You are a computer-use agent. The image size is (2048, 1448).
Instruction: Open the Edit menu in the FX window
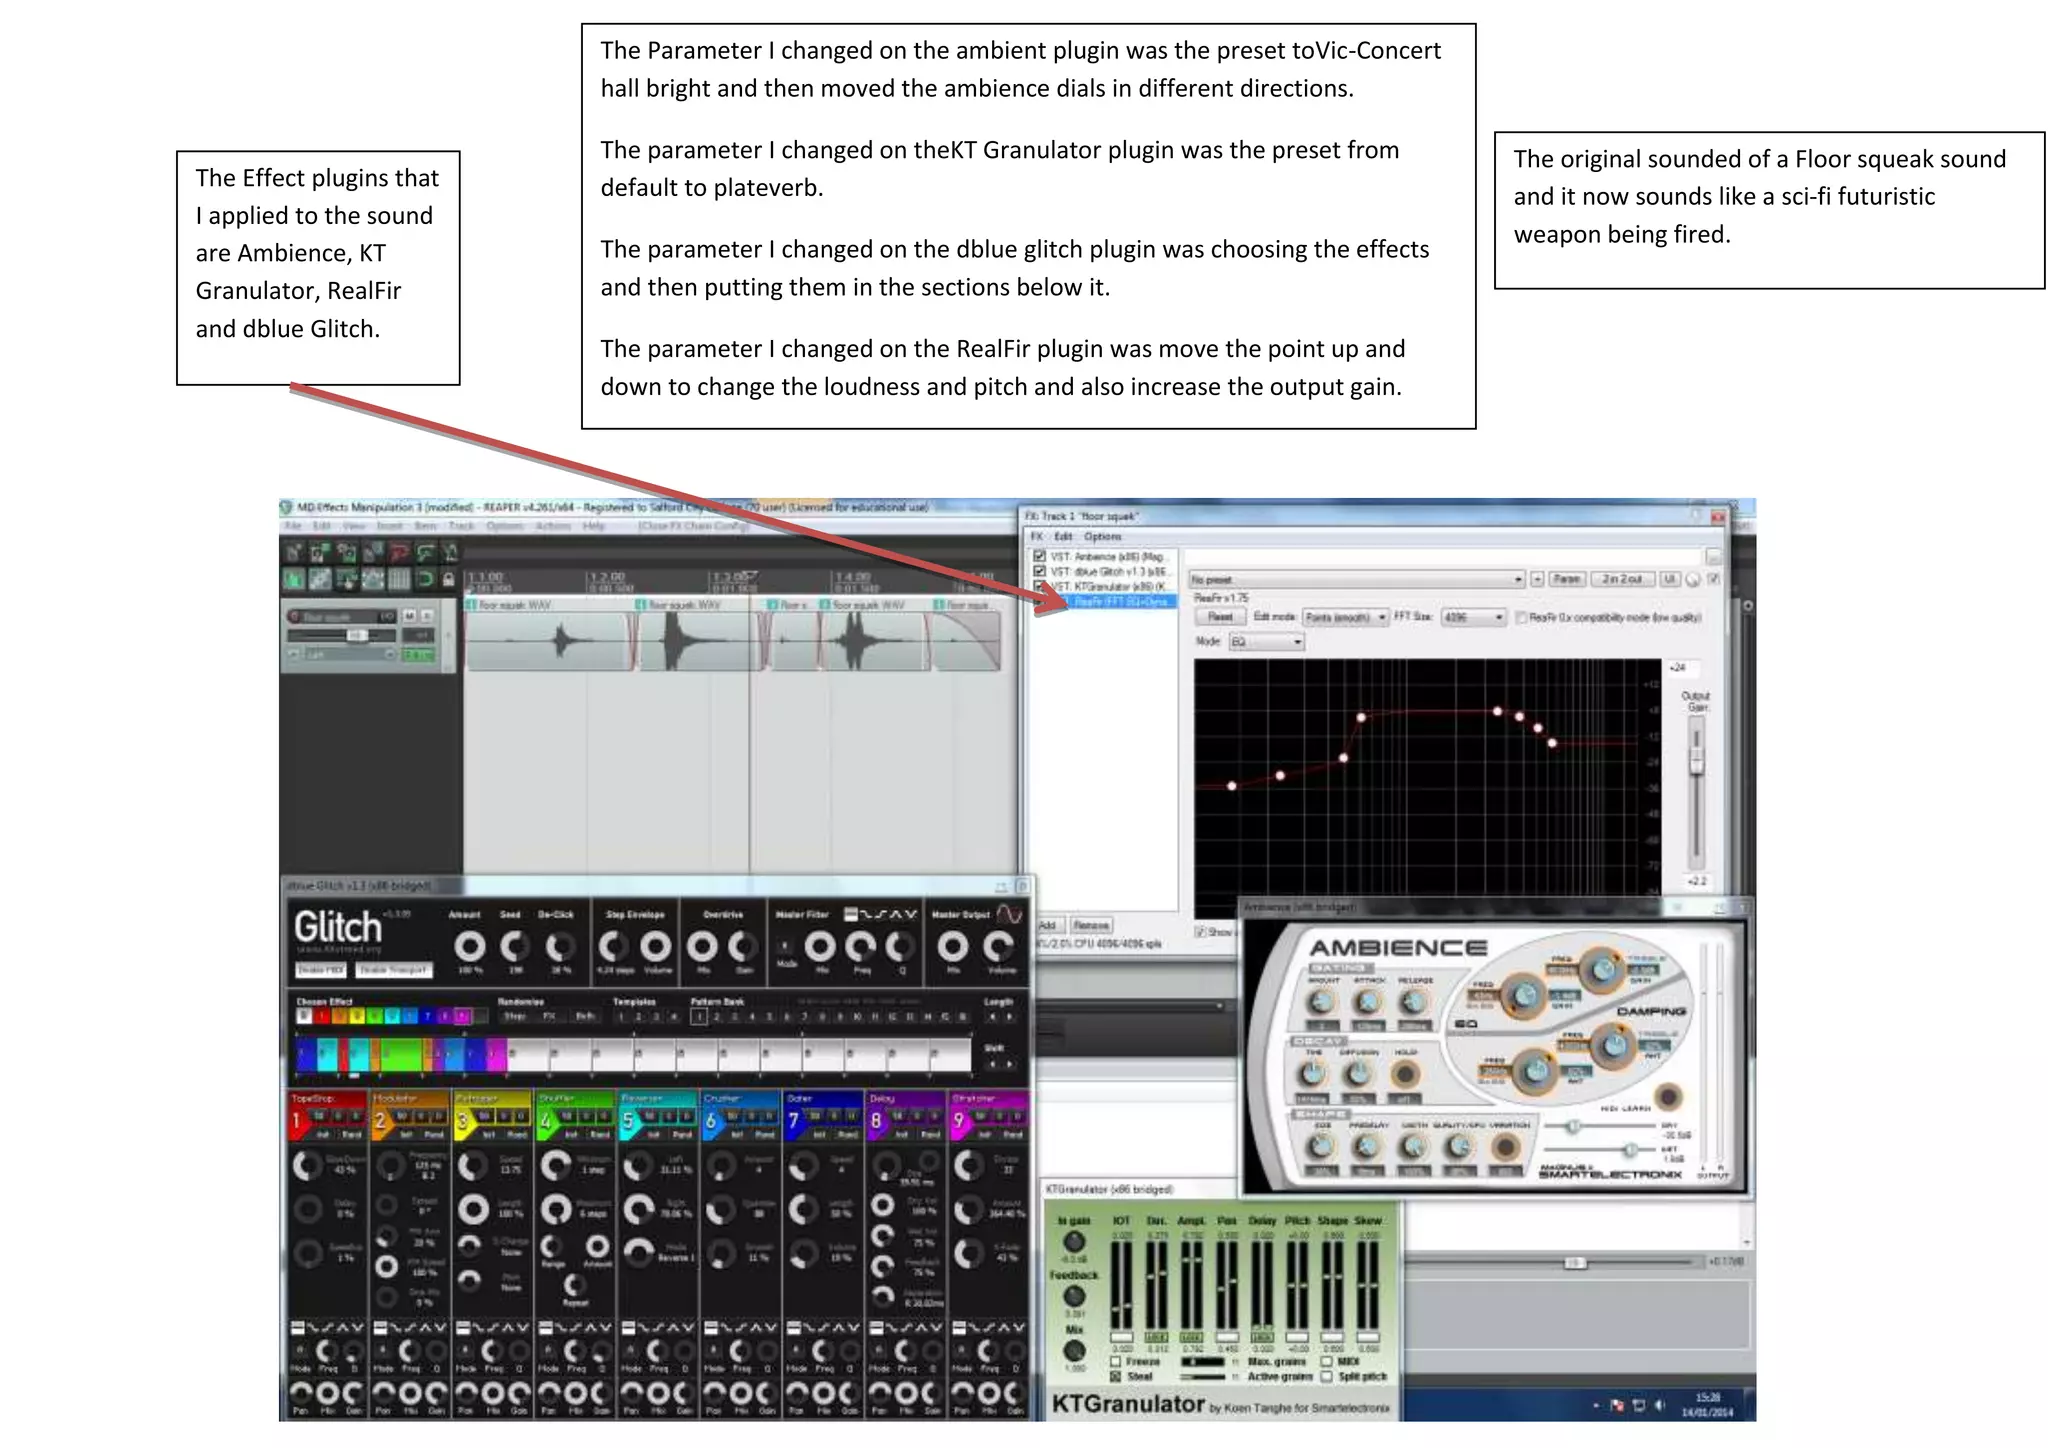[1063, 537]
